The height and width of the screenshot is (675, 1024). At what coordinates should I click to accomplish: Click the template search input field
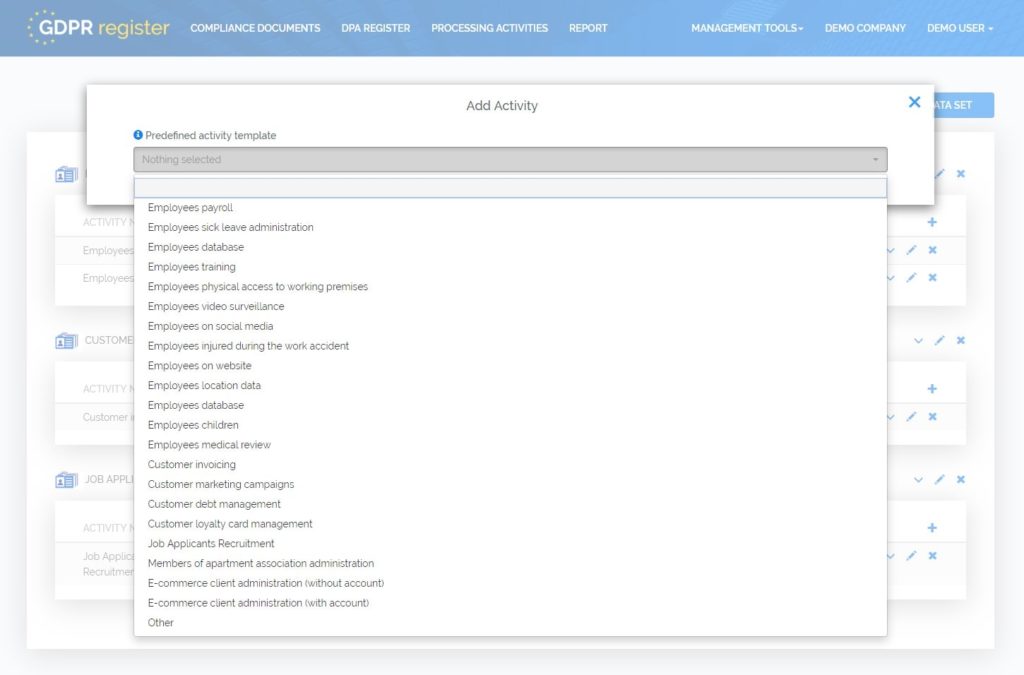[509, 188]
